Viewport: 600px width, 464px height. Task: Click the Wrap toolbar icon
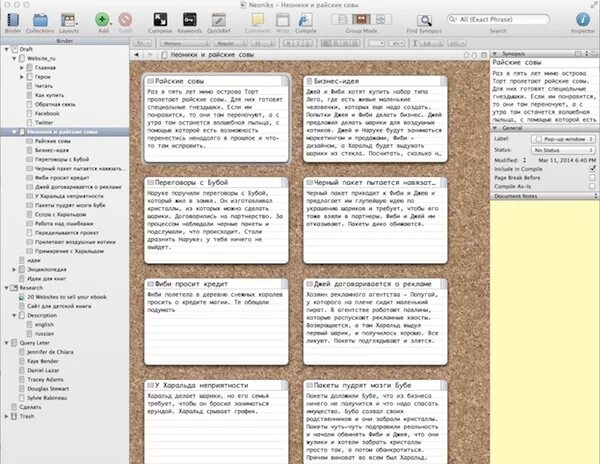point(282,20)
